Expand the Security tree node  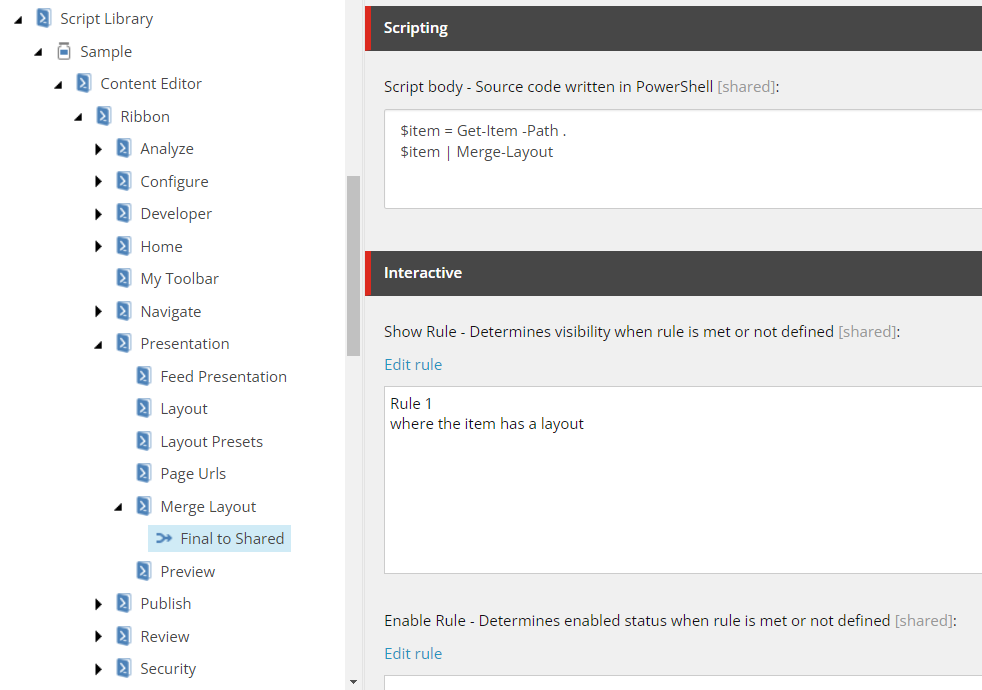(x=98, y=669)
